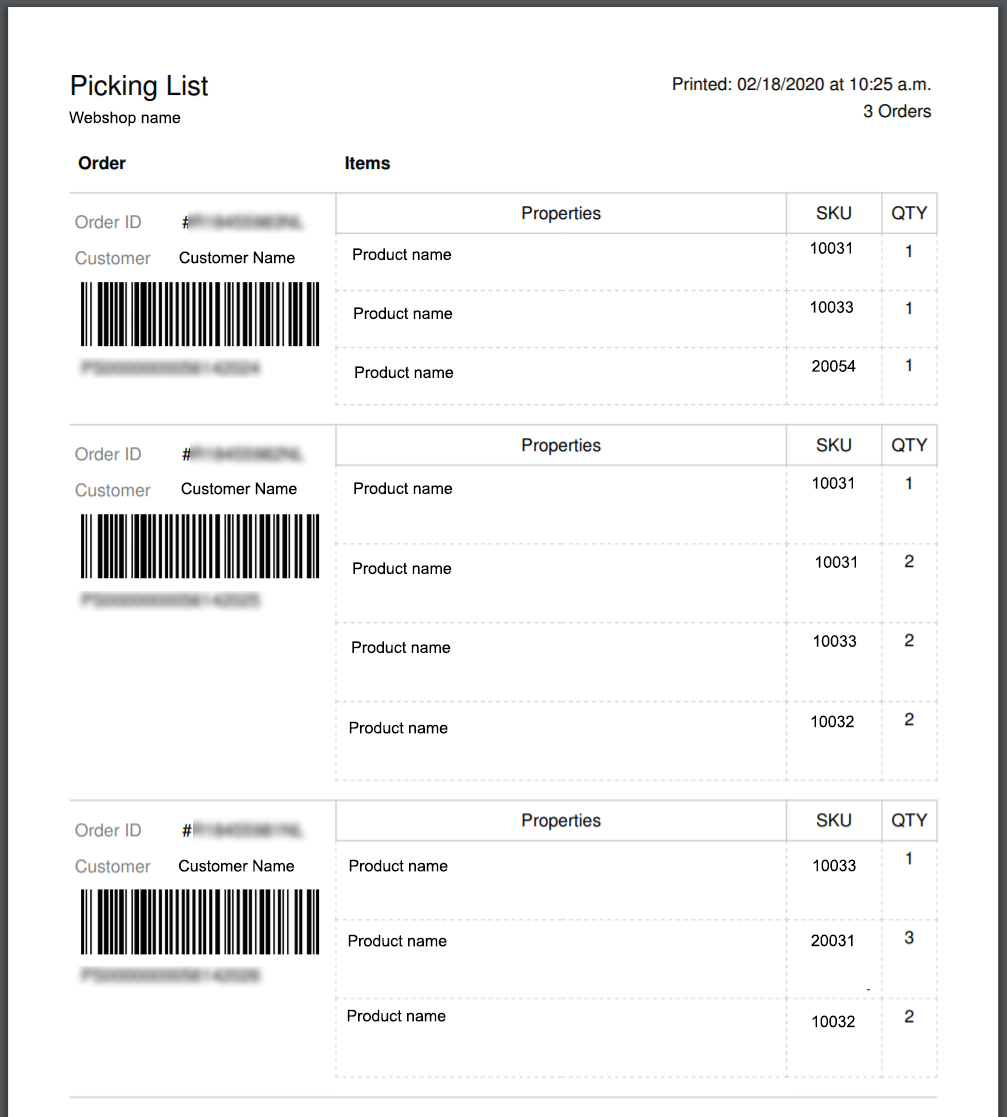Click the first order's barcode
Image resolution: width=1007 pixels, height=1117 pixels.
(x=200, y=314)
